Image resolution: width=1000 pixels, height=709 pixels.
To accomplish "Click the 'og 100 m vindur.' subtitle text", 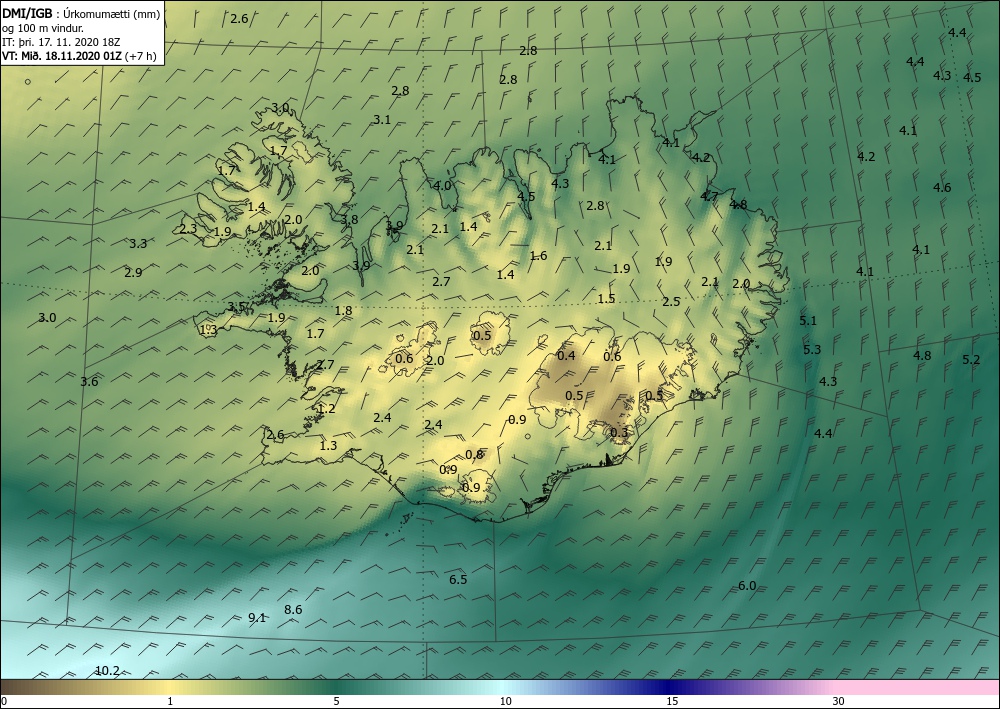I will tap(43, 28).
